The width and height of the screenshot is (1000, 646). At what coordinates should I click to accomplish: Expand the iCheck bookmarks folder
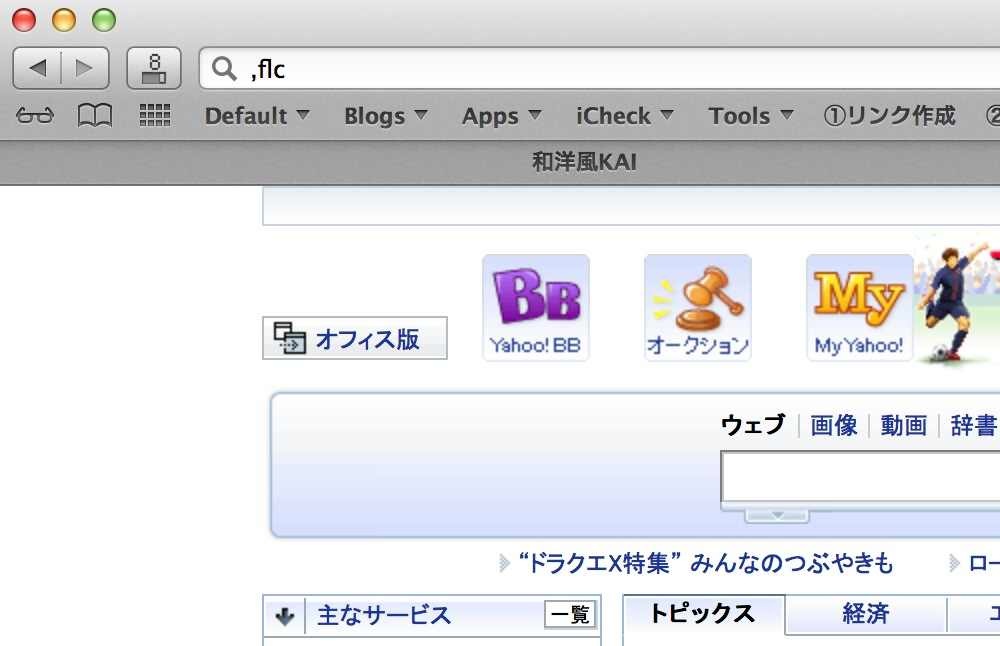coord(625,116)
